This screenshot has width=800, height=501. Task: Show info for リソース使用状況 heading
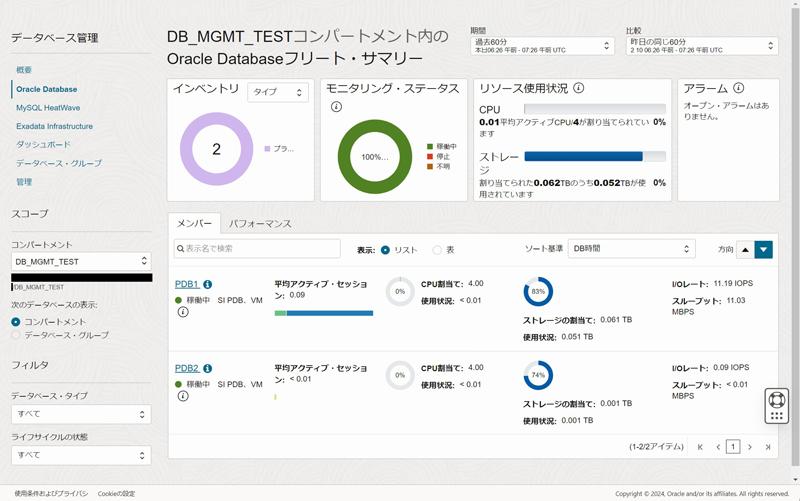pyautogui.click(x=579, y=88)
